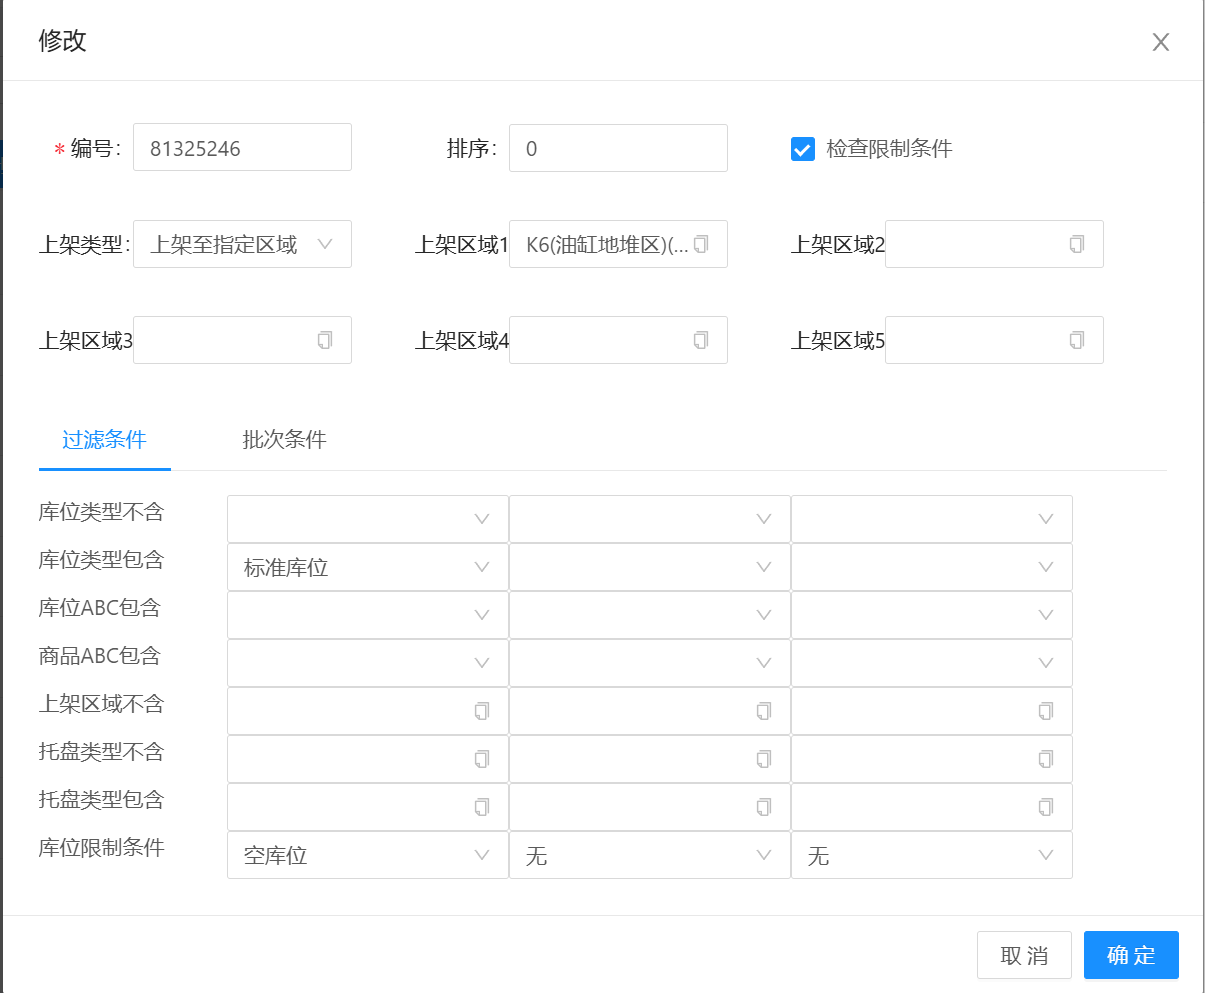Viewport: 1205px width, 993px height.
Task: Click first 托盘类型不含 picker icon
Action: click(482, 759)
